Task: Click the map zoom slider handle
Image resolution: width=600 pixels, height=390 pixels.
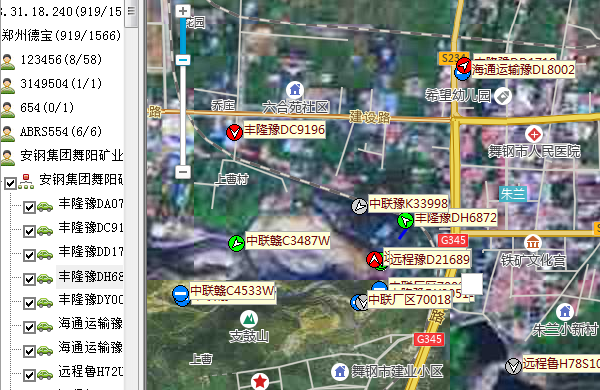Action: pos(183,60)
